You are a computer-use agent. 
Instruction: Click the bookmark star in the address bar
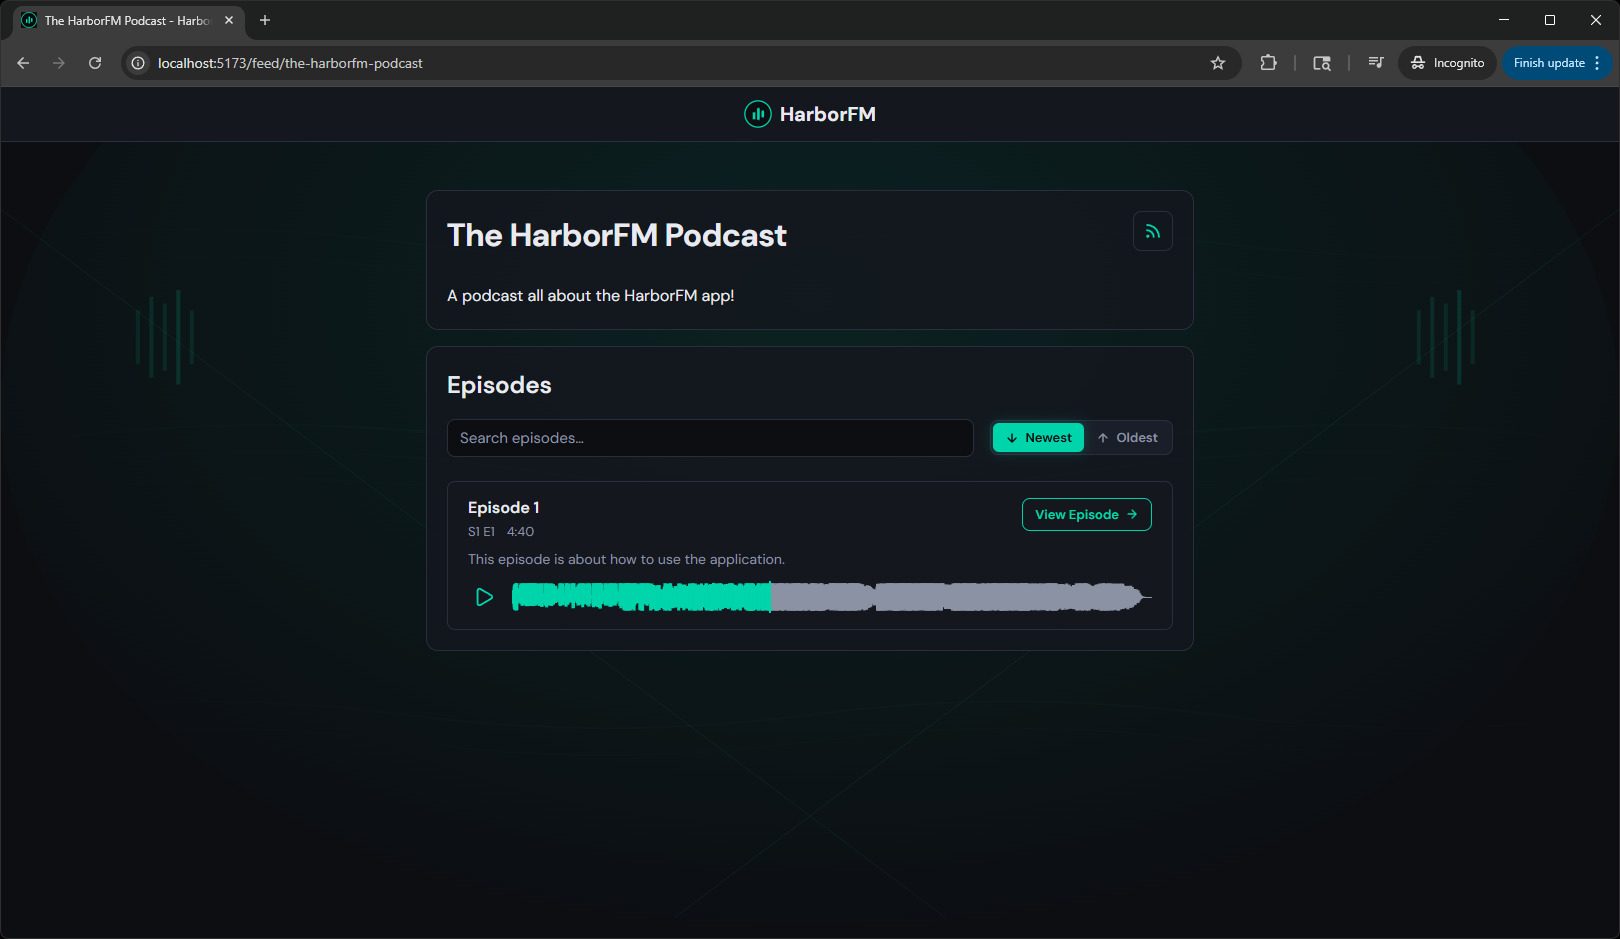pos(1218,62)
